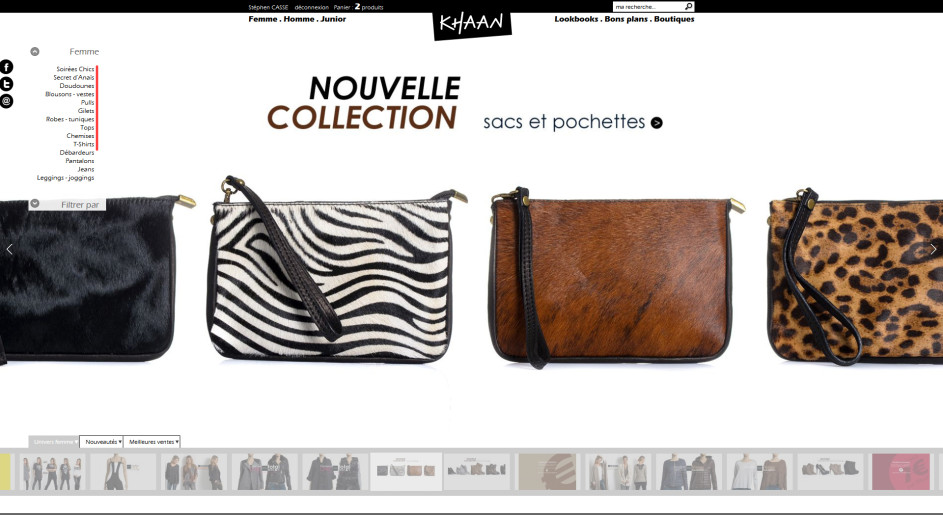This screenshot has width=943, height=515.
Task: Click the search magnifier icon
Action: 689,7
